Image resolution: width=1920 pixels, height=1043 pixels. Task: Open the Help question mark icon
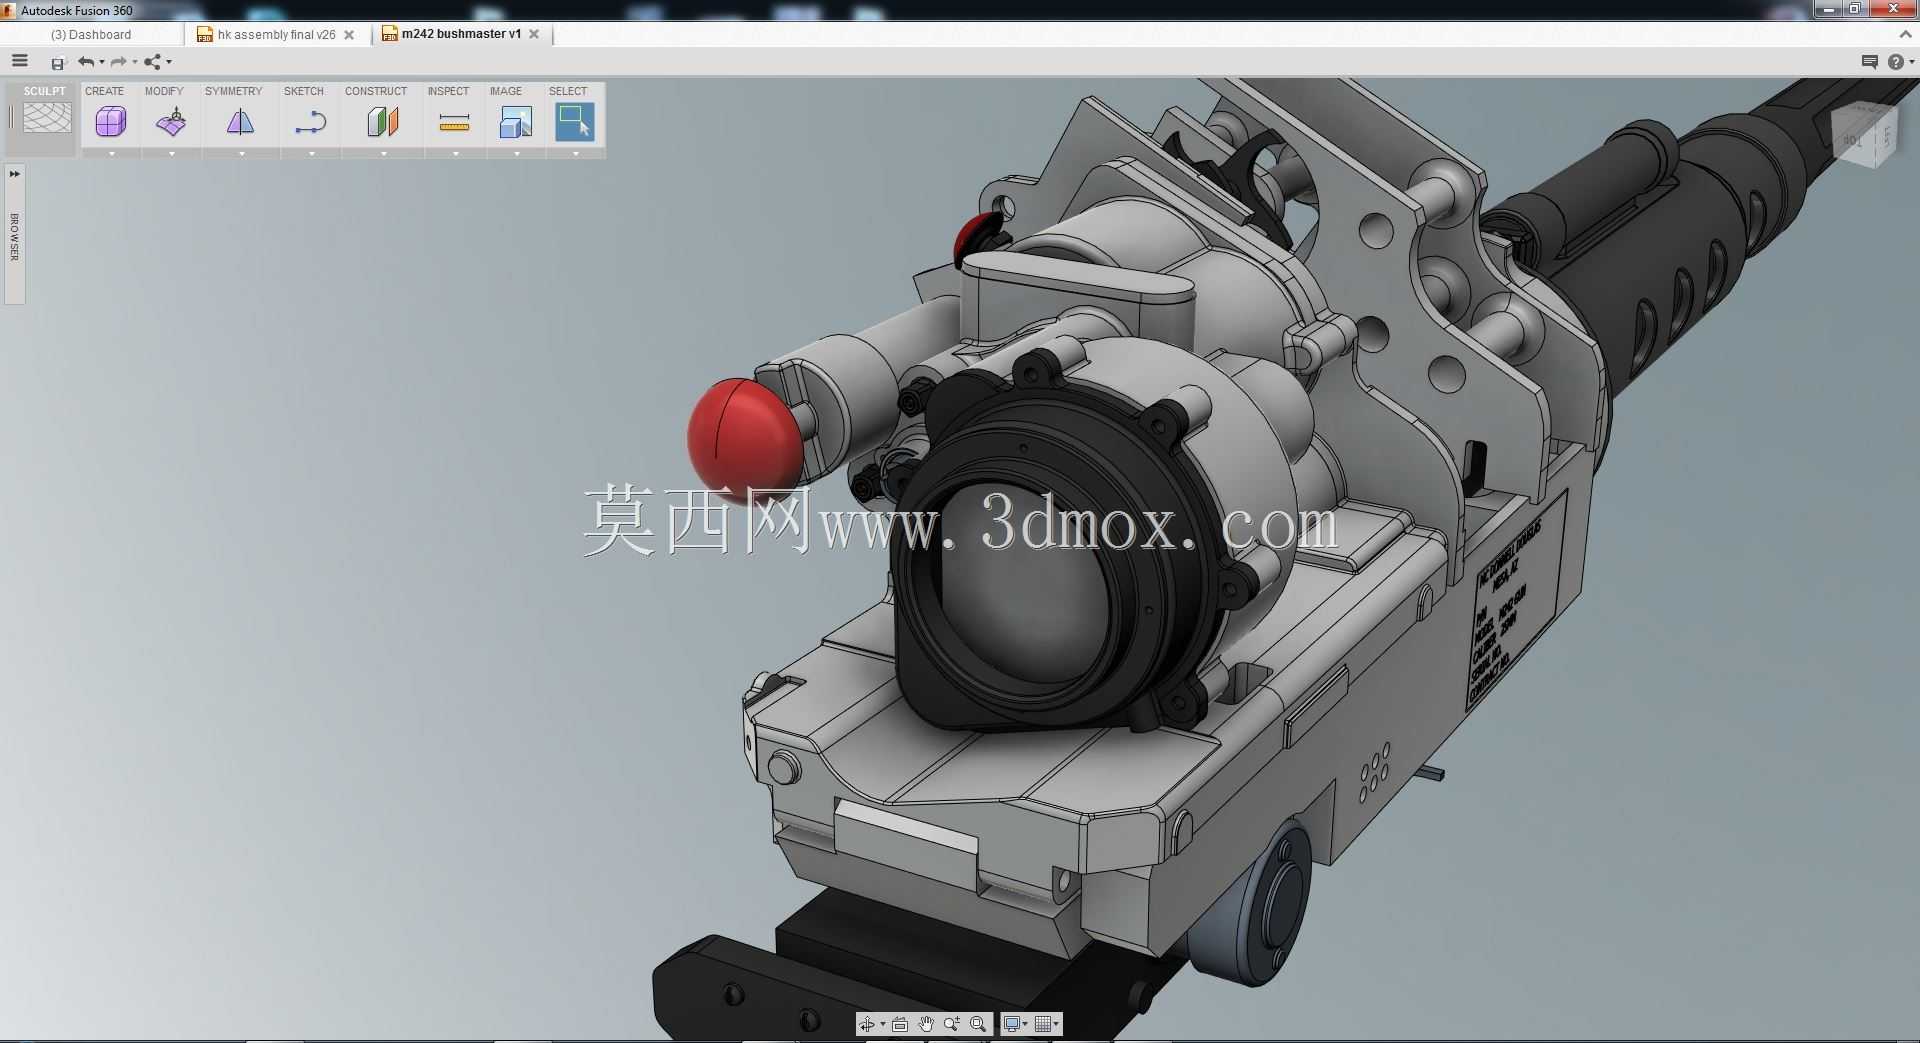(x=1895, y=62)
